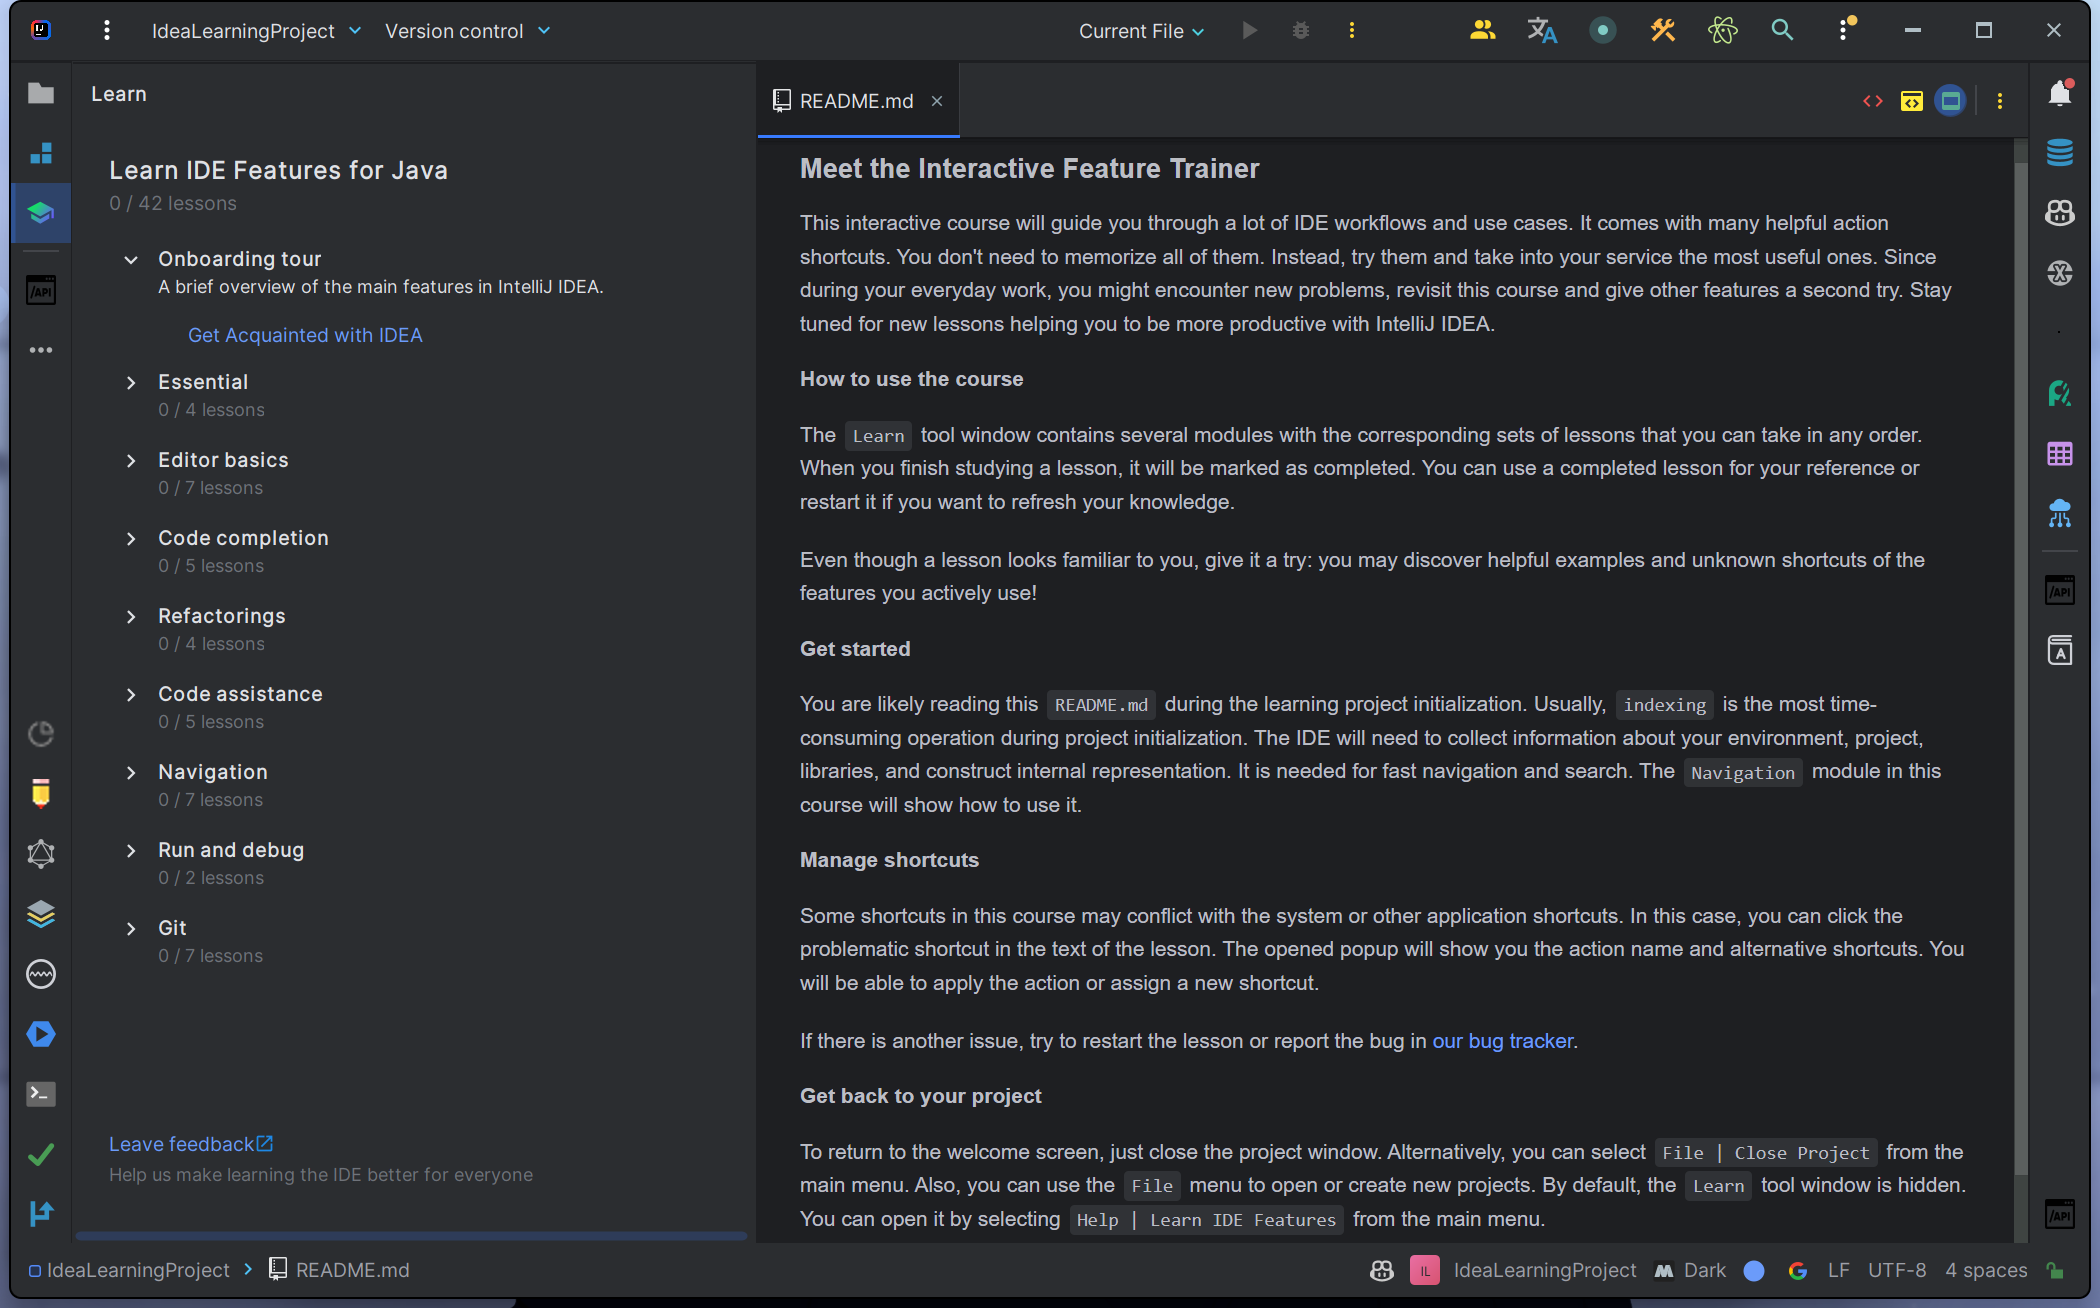Click the Translate icon in toolbar
This screenshot has height=1308, width=2100.
[1542, 31]
